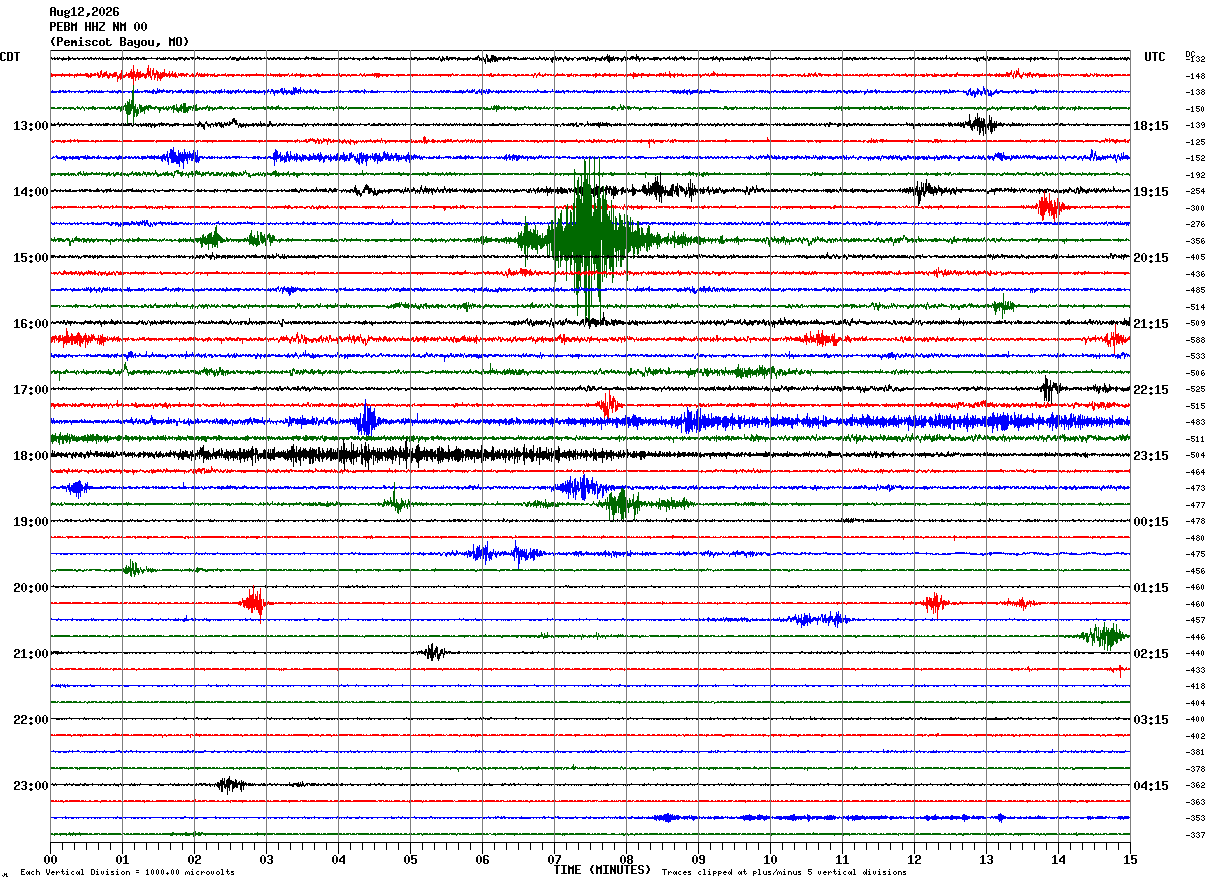The width and height of the screenshot is (1210, 886).
Task: Select minute 00 on the bottom axis
Action: [50, 859]
